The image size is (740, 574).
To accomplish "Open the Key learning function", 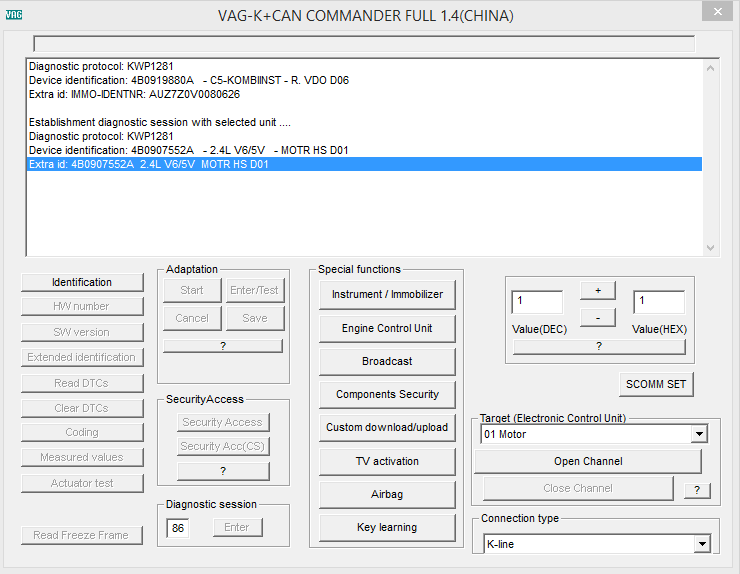I will [x=387, y=528].
